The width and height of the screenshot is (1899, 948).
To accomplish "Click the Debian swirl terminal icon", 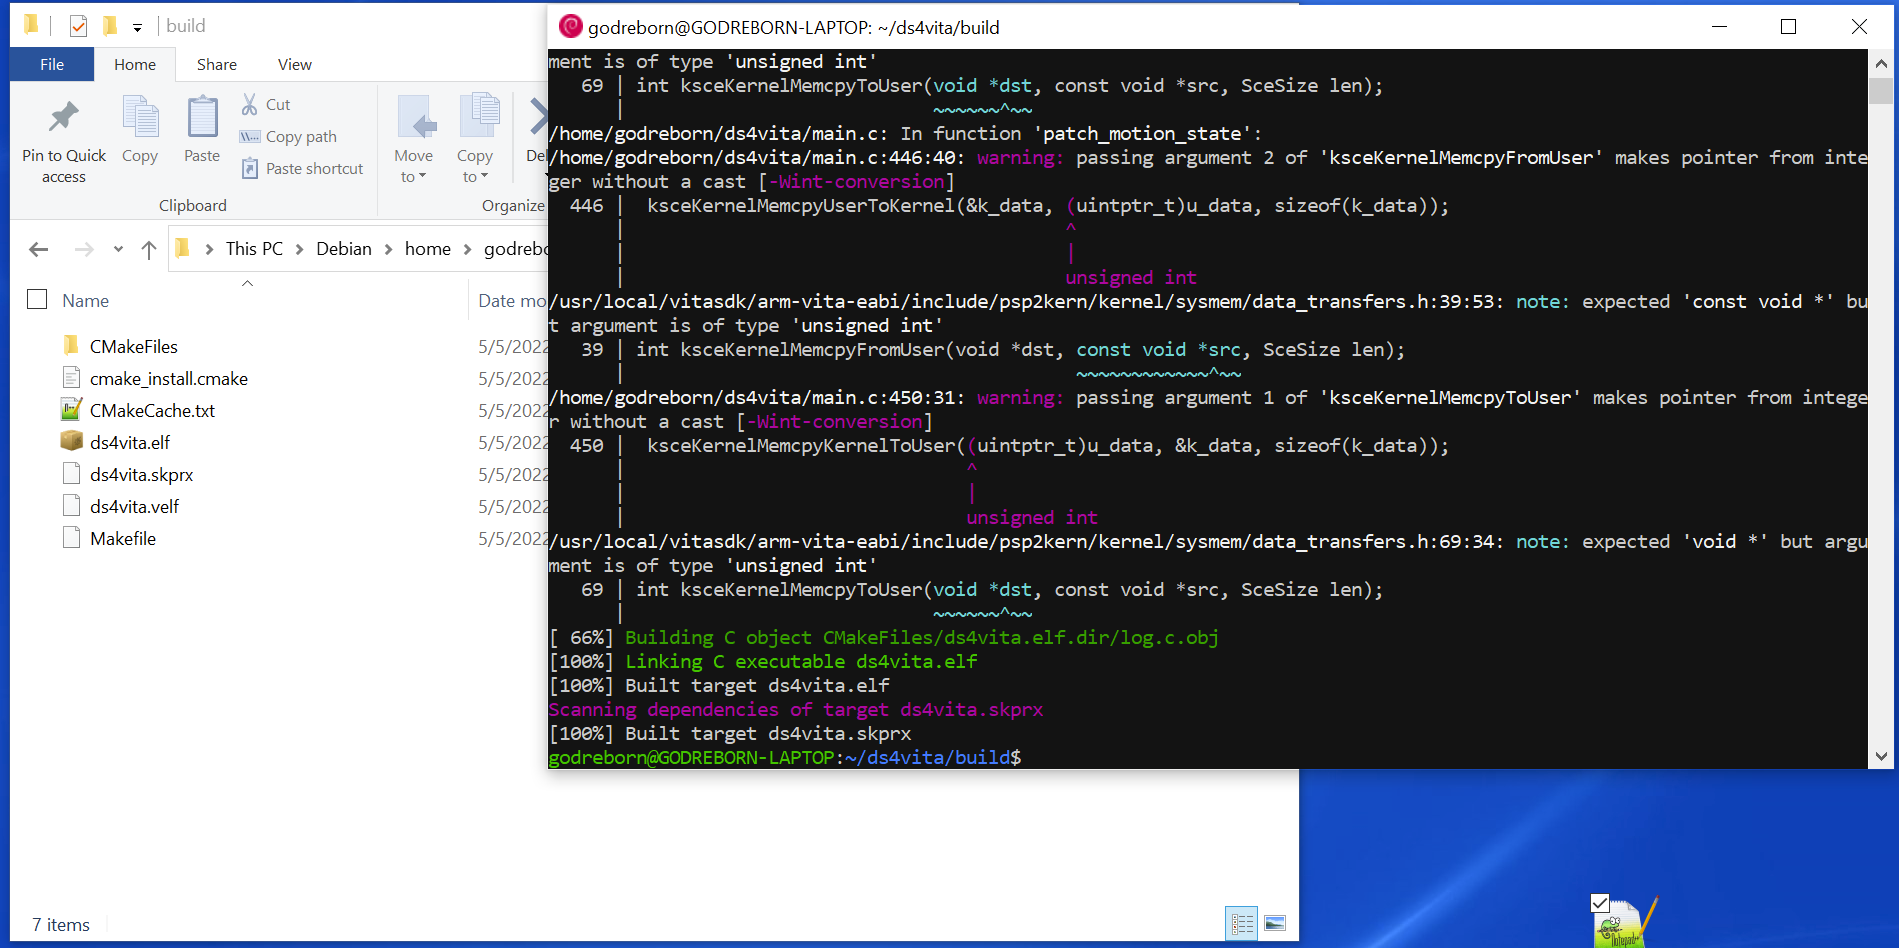I will (570, 27).
